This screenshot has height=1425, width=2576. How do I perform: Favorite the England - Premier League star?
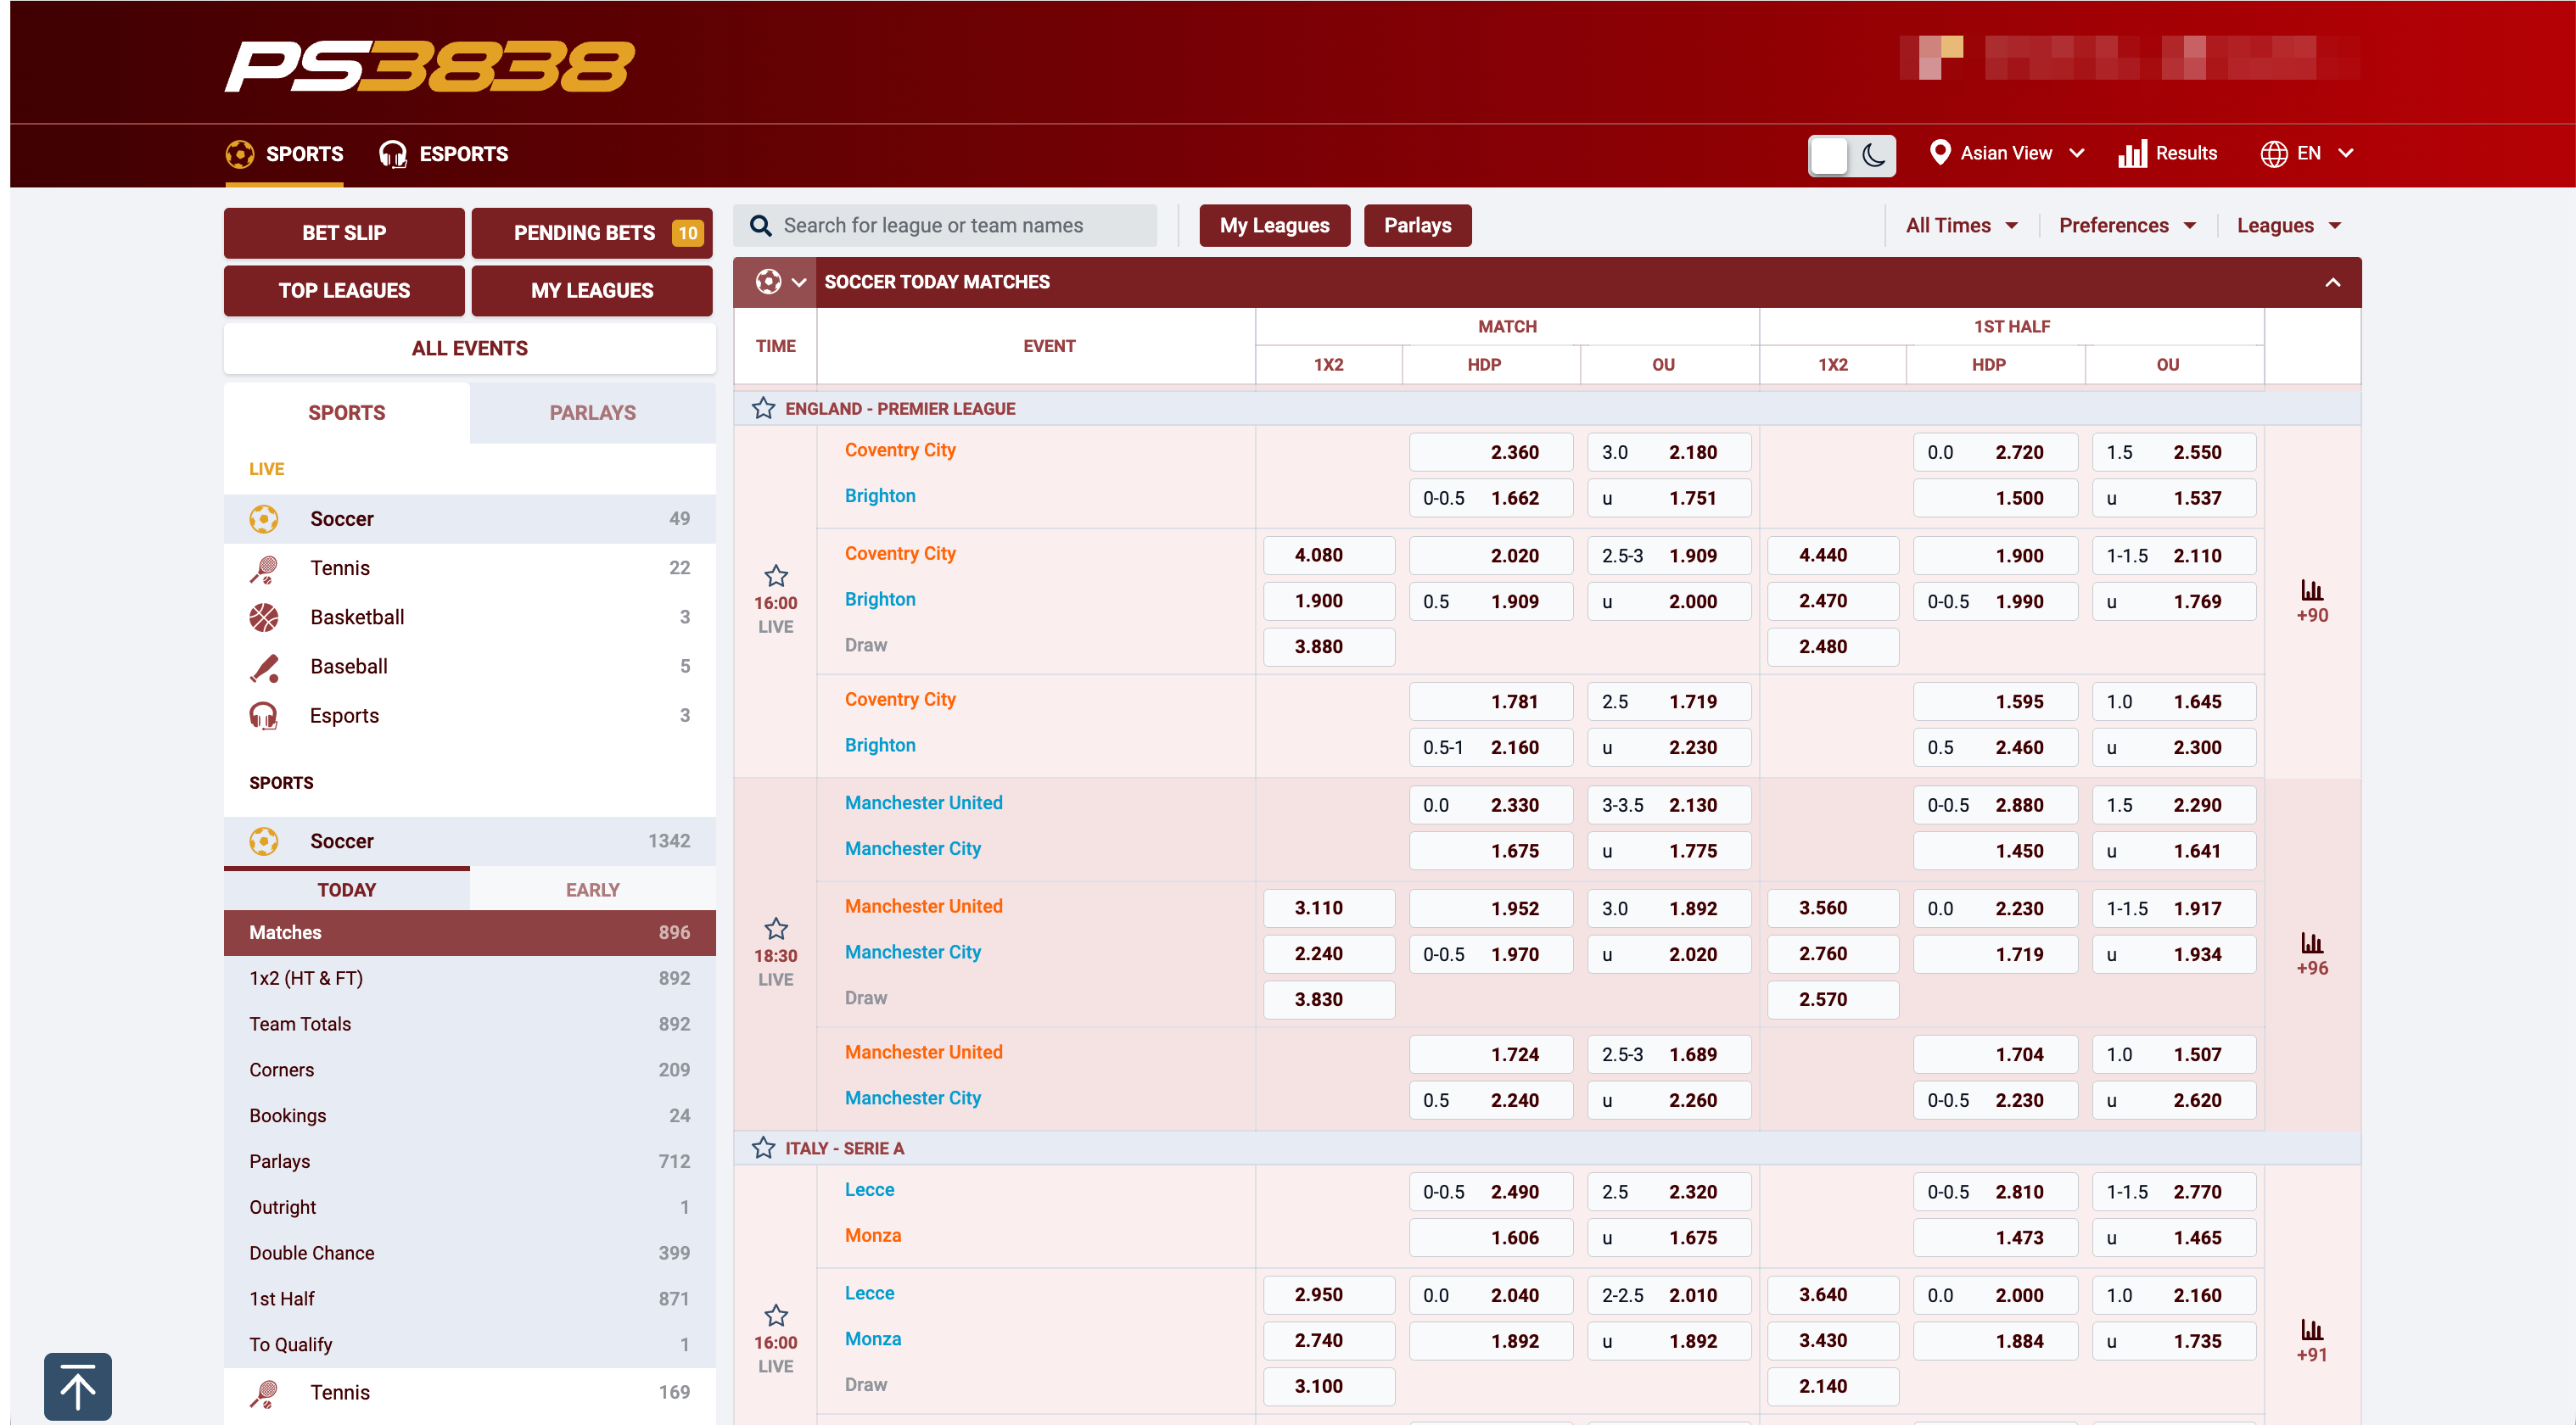tap(764, 408)
